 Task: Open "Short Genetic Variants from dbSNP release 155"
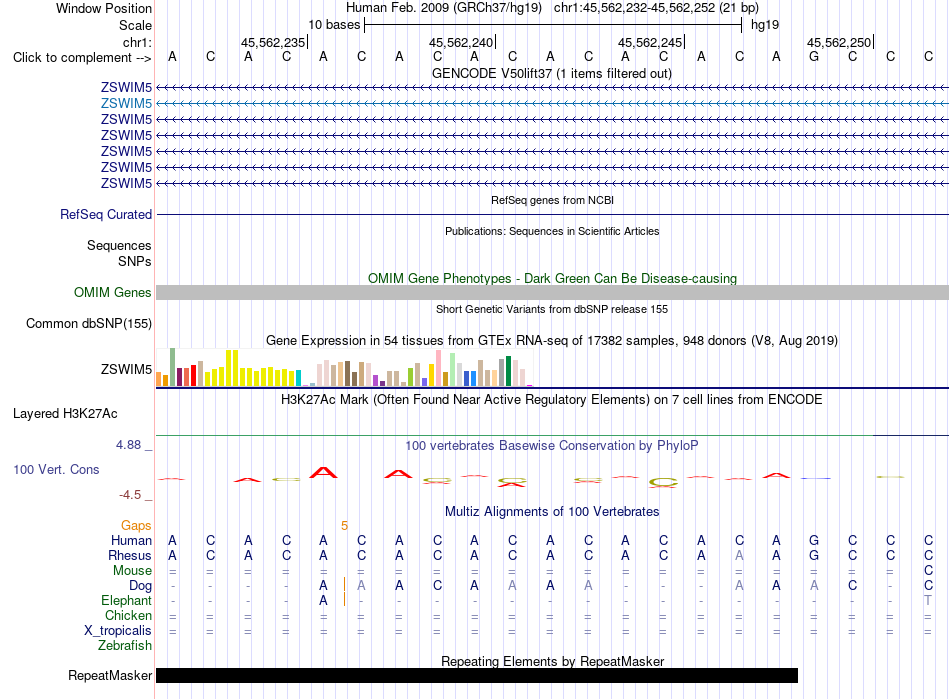point(552,309)
